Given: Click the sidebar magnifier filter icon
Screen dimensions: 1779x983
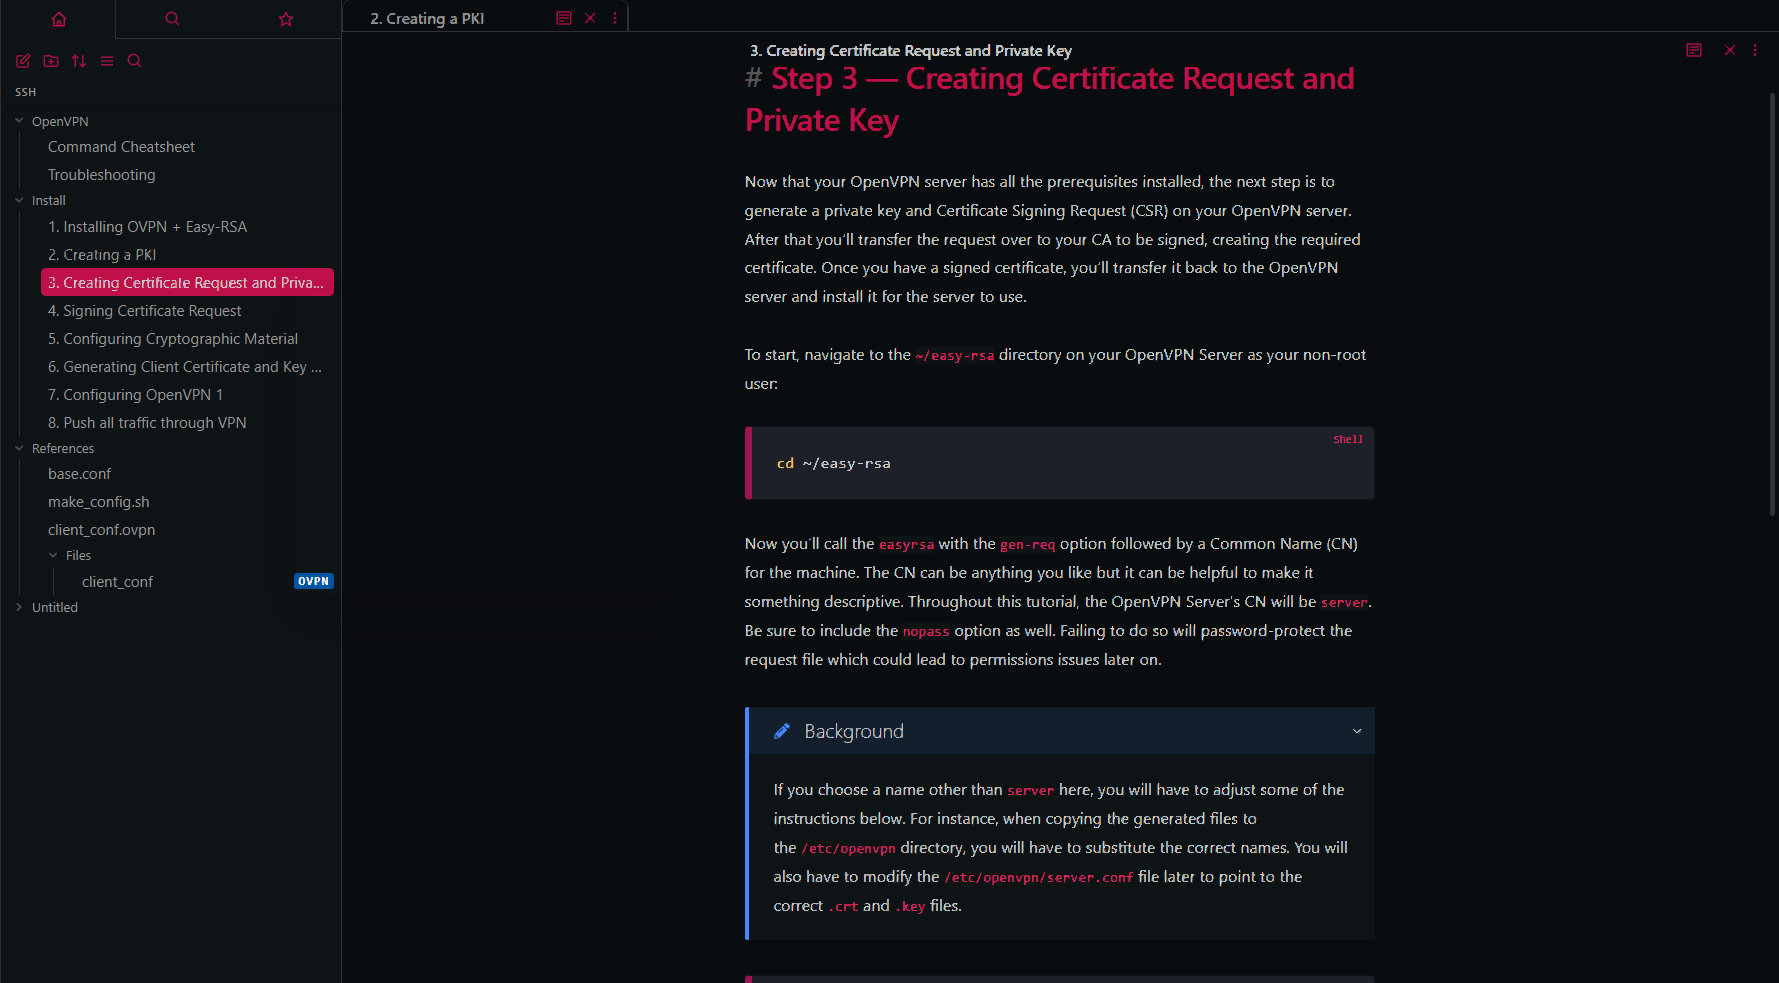Looking at the screenshot, I should (135, 61).
